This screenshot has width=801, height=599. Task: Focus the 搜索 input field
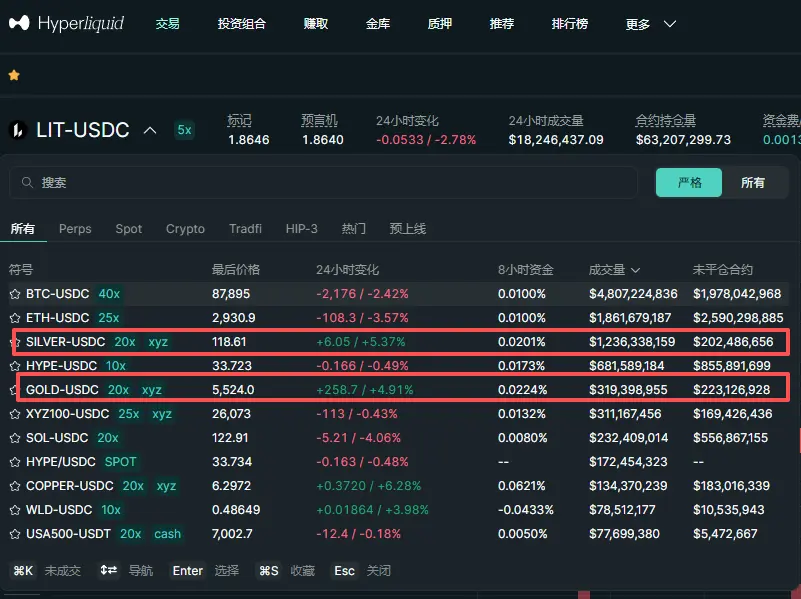point(323,182)
